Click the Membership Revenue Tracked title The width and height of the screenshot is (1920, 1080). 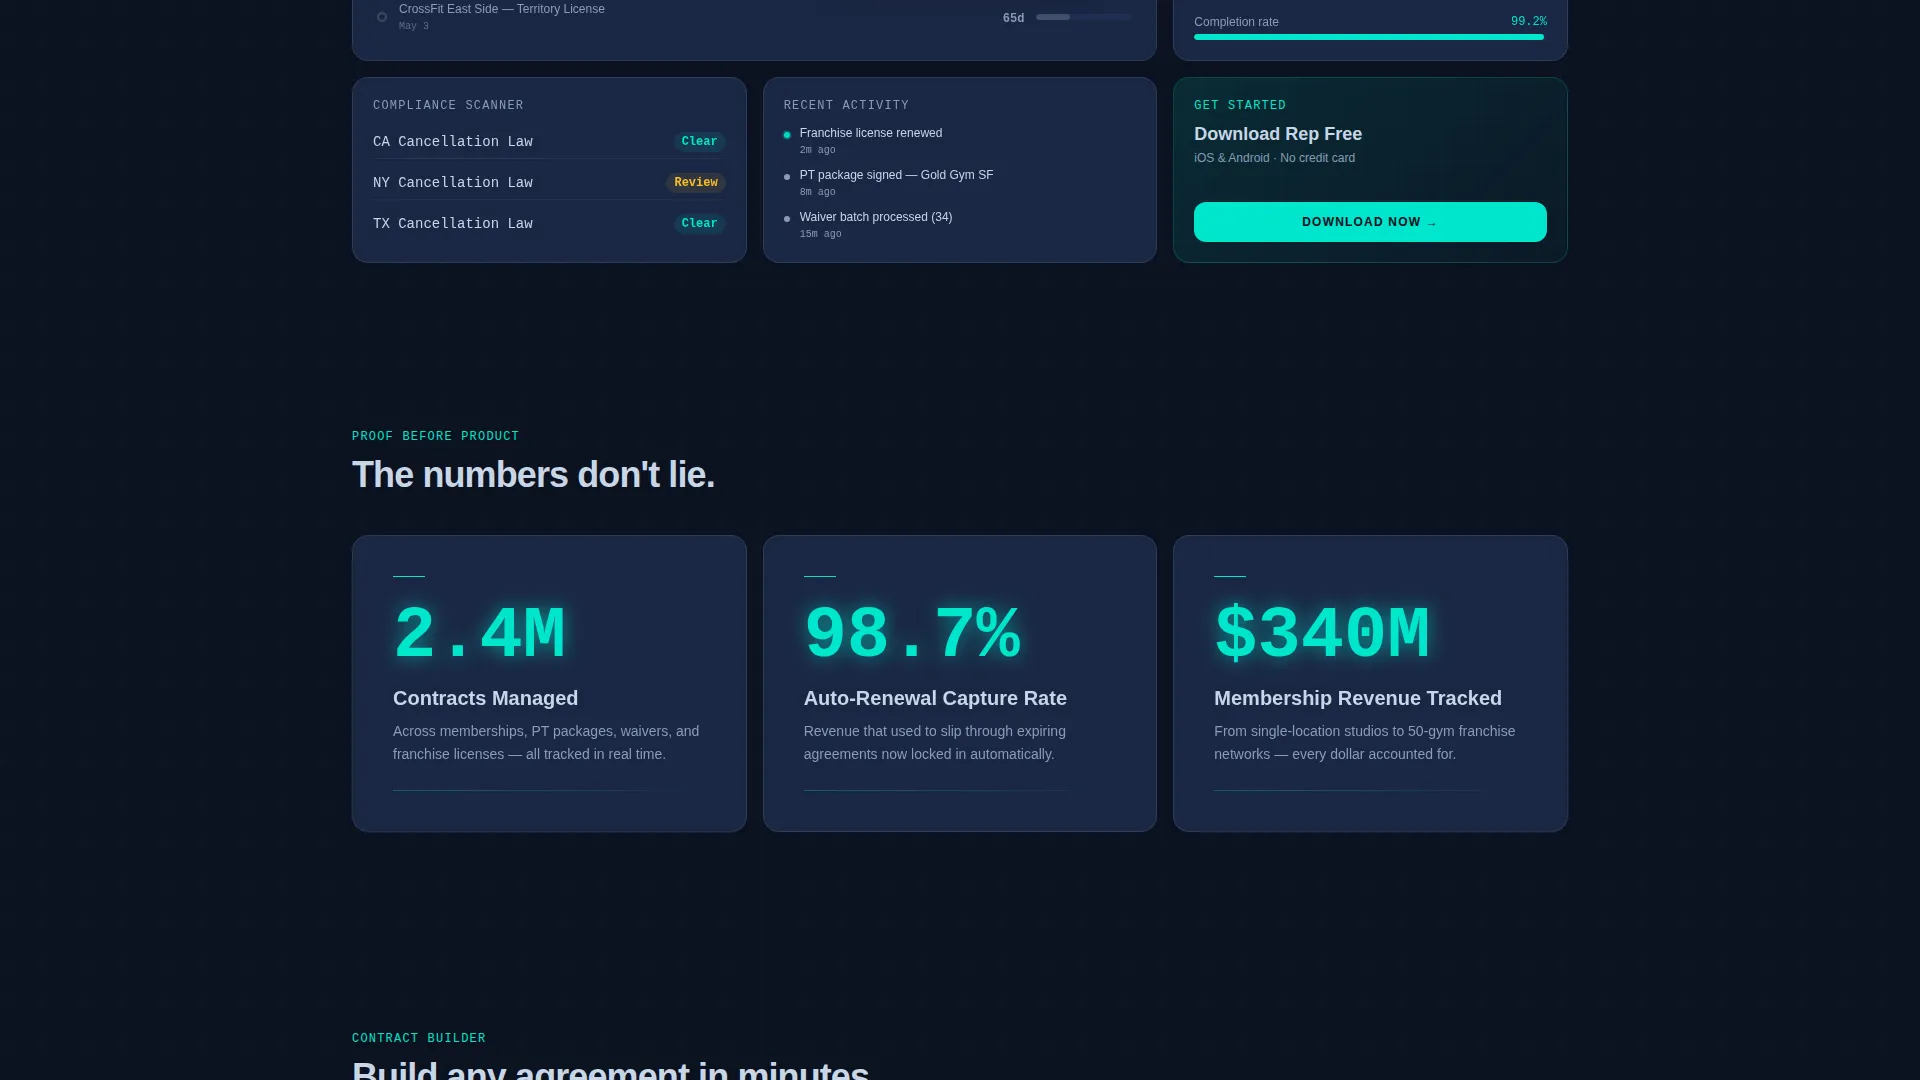pos(1358,698)
